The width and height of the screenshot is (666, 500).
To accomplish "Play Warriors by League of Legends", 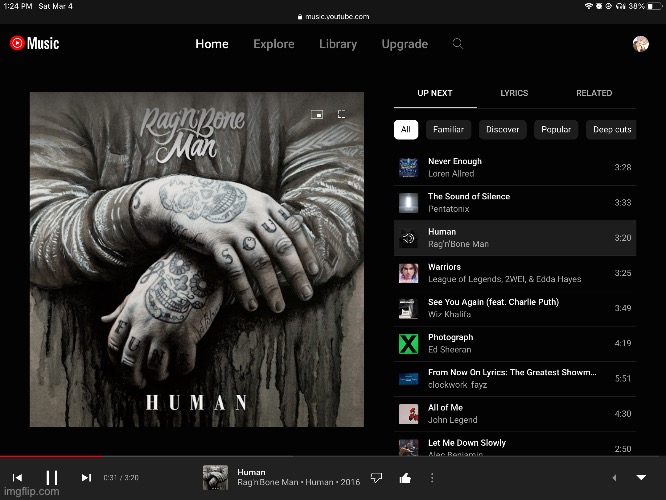I will [515, 273].
